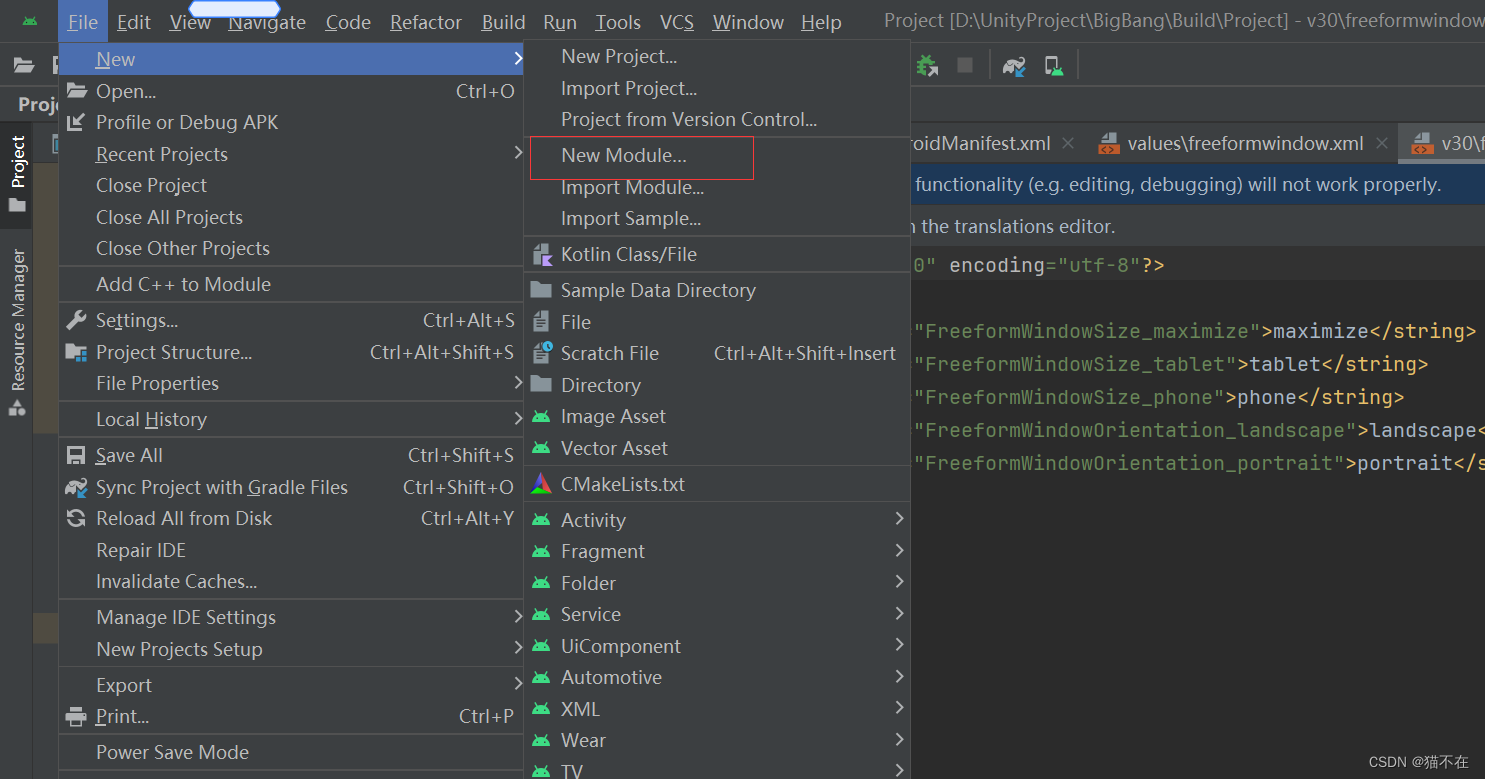
Task: Close the values\freeformwindow.xml tab
Action: pos(1382,143)
